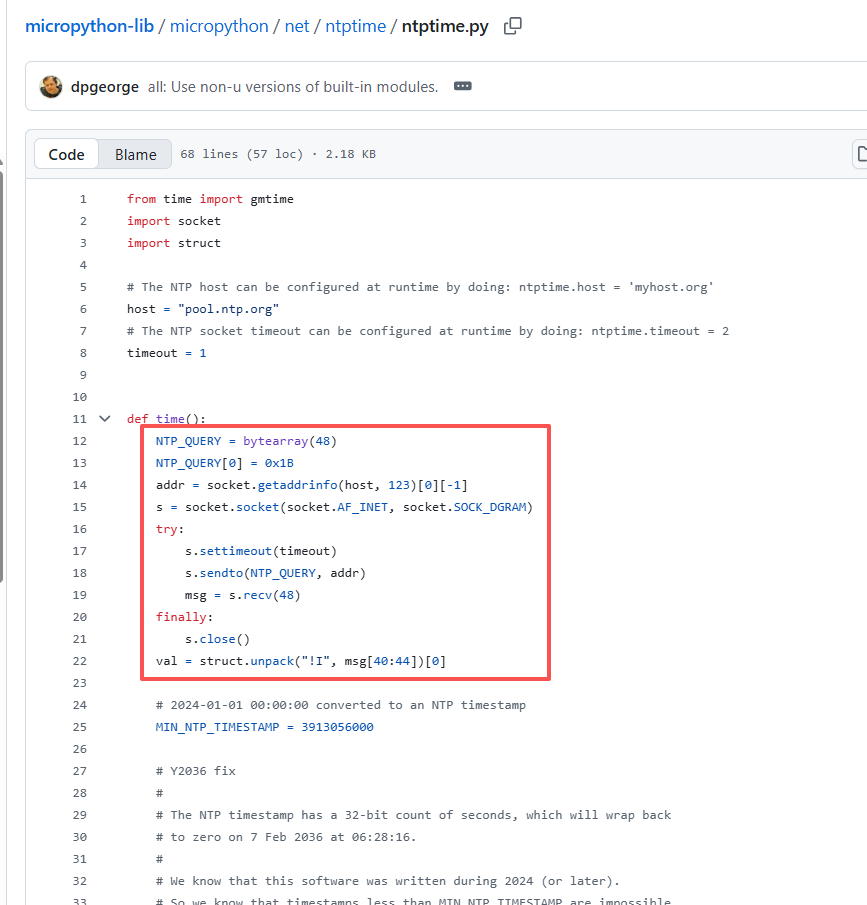Viewport: 867px width, 905px height.
Task: Select line number 1 in gutter
Action: [x=83, y=199]
